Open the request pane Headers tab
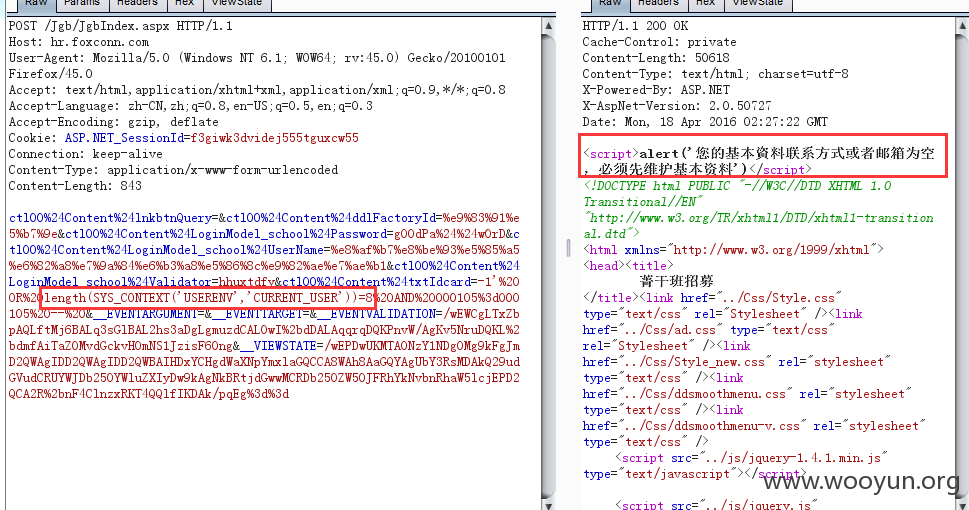 (137, 4)
